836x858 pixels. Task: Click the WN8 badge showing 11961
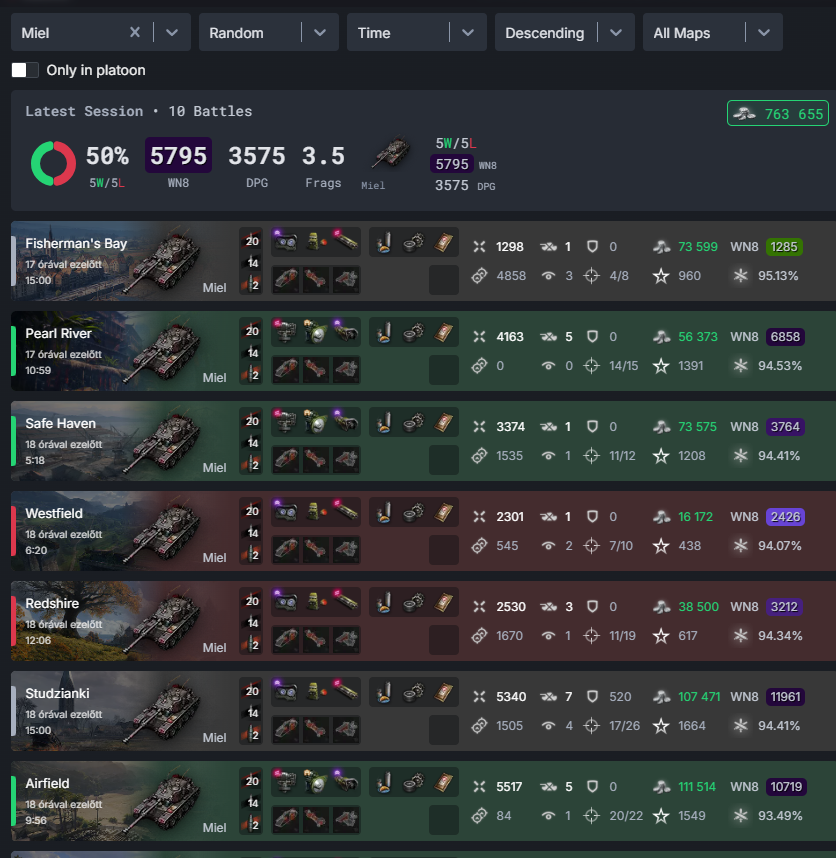point(786,697)
